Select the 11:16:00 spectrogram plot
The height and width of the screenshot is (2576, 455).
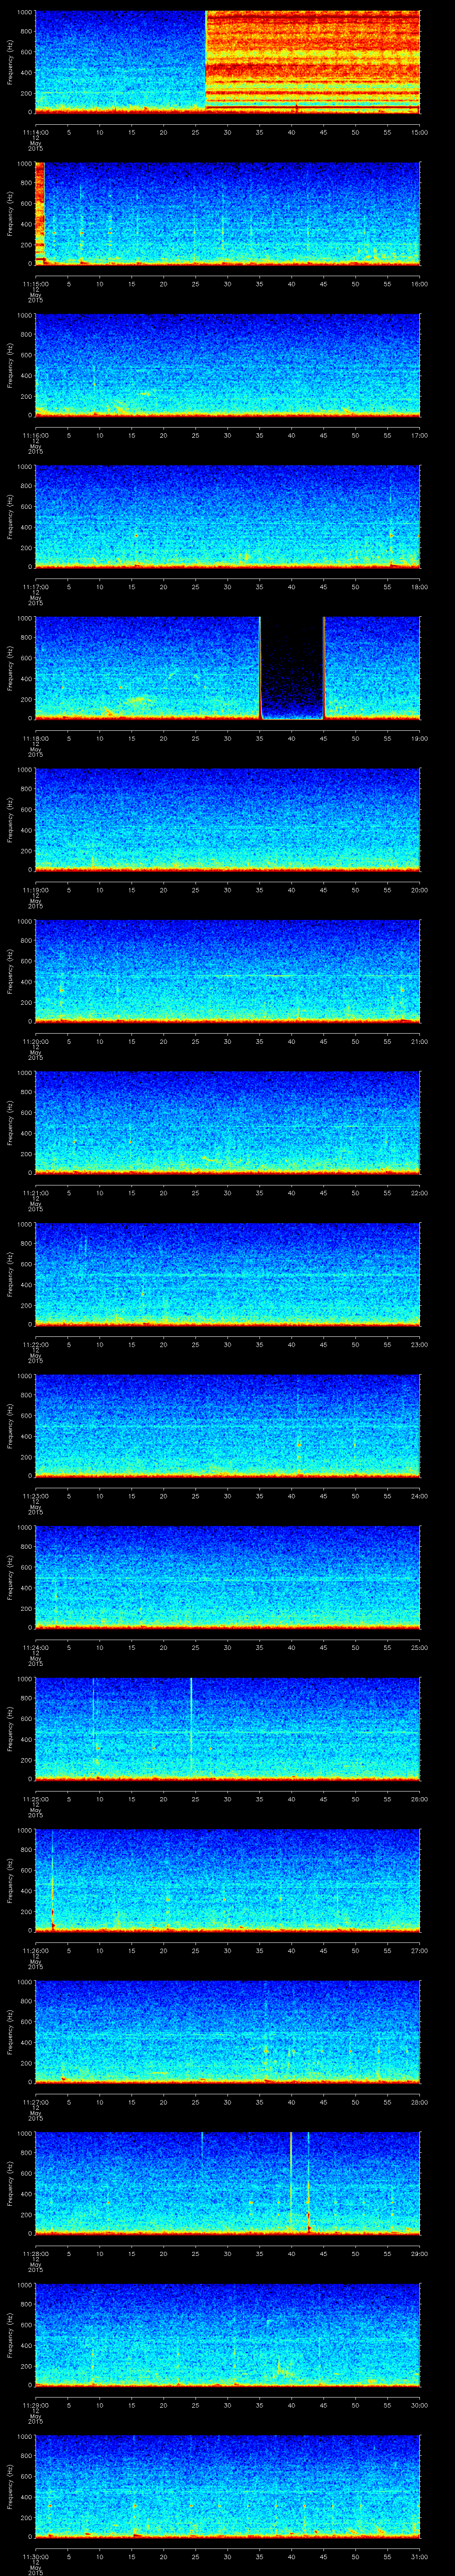click(x=227, y=364)
